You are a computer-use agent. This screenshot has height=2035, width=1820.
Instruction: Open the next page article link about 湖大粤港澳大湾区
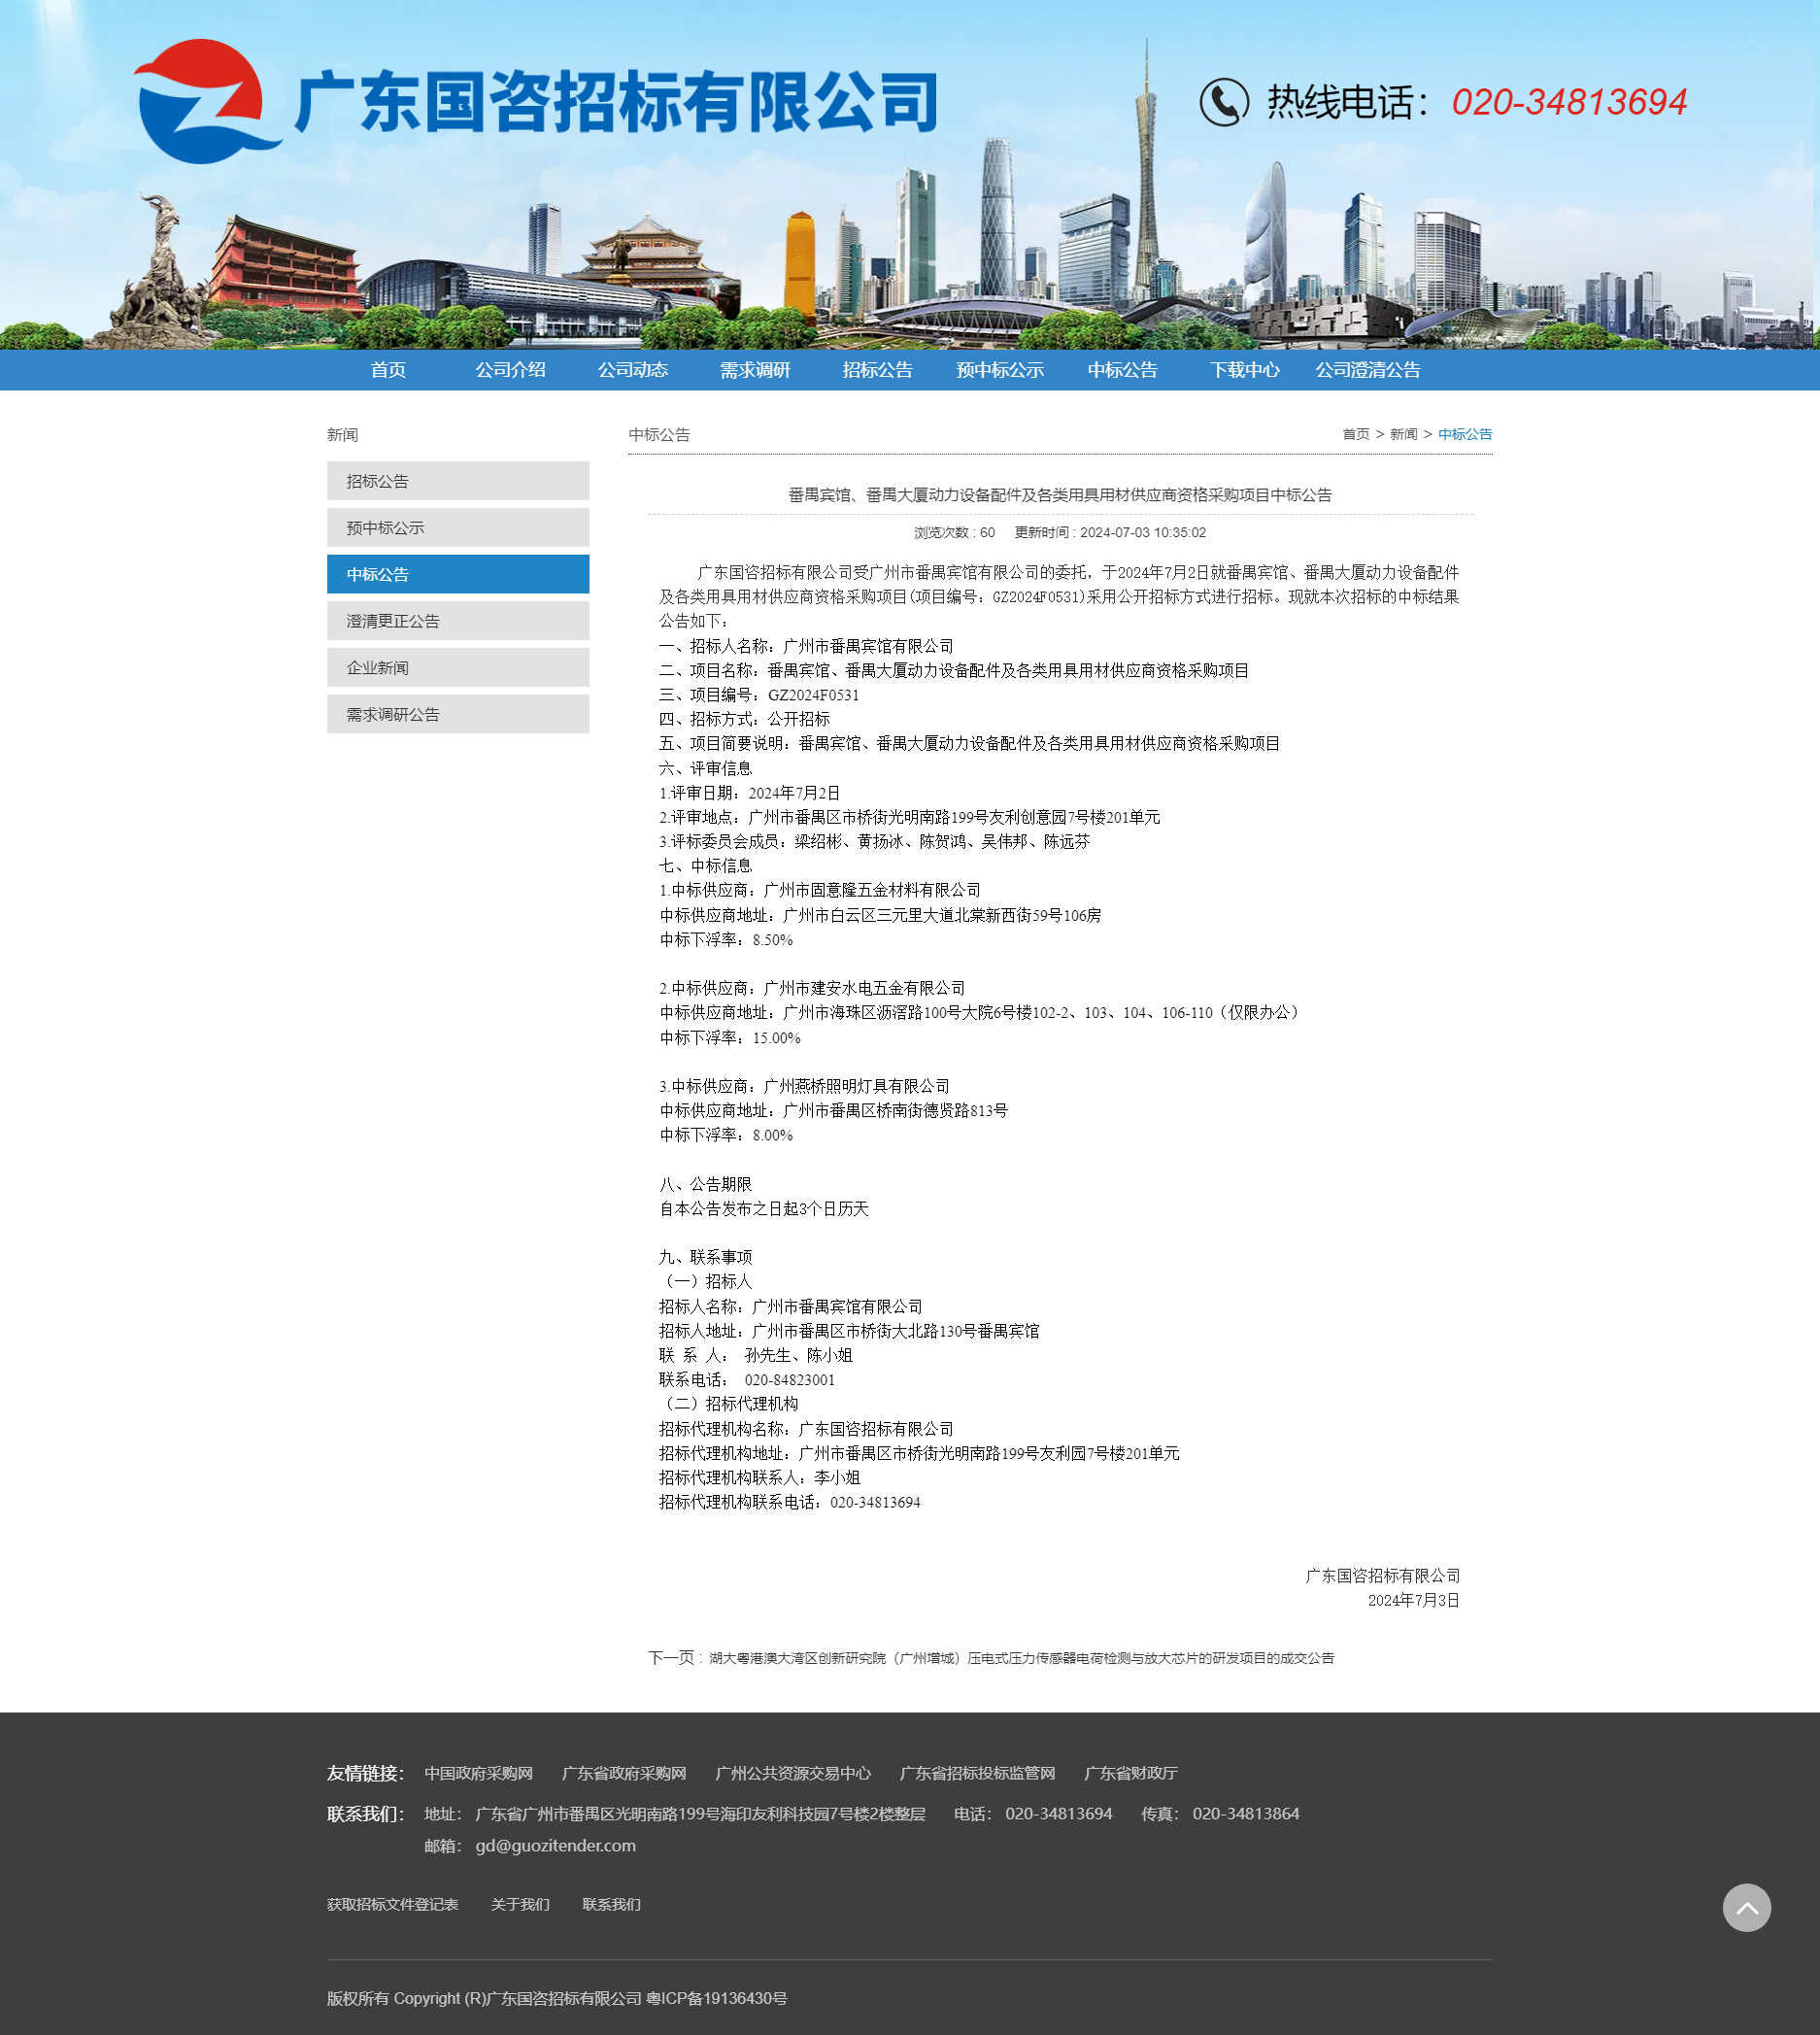click(1022, 1658)
